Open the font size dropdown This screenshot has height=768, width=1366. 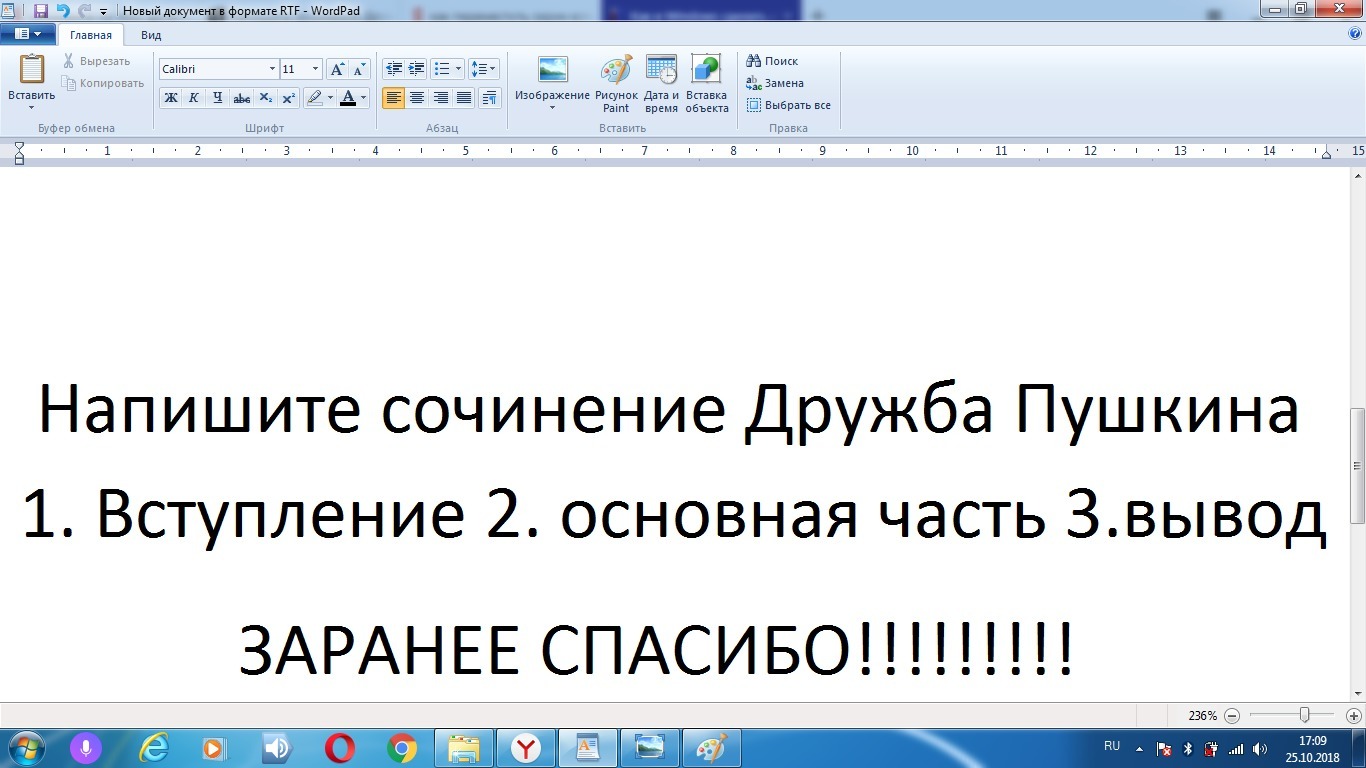click(313, 69)
